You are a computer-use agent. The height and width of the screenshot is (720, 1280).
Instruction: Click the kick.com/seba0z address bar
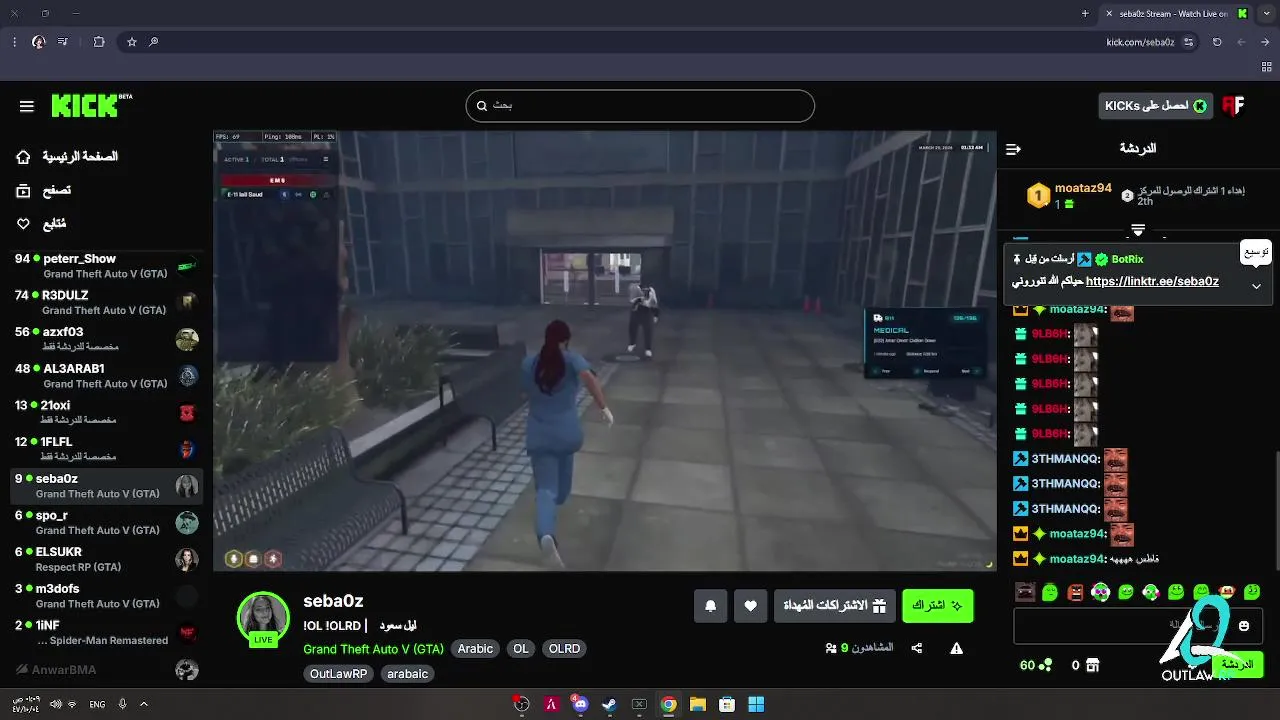(x=1139, y=42)
